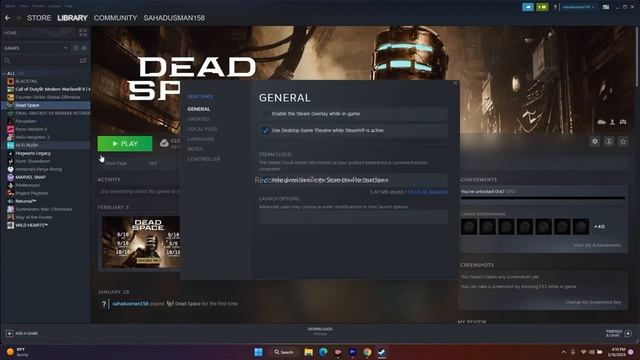Click the Launch Options text field
This screenshot has width=640, height=360.
[353, 217]
